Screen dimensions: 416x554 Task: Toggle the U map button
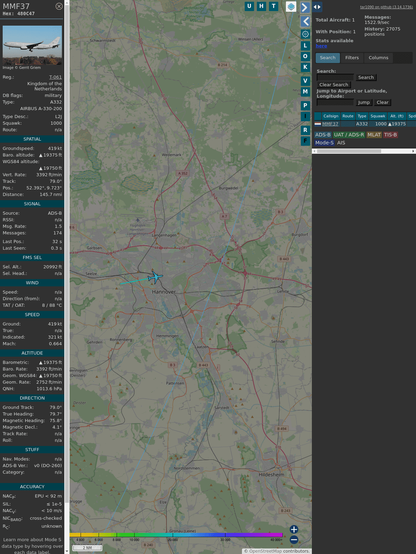249,6
